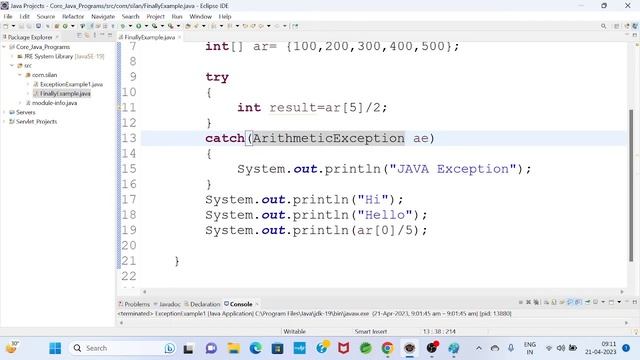Open the File menu
The height and width of the screenshot is (360, 640).
click(x=8, y=16)
